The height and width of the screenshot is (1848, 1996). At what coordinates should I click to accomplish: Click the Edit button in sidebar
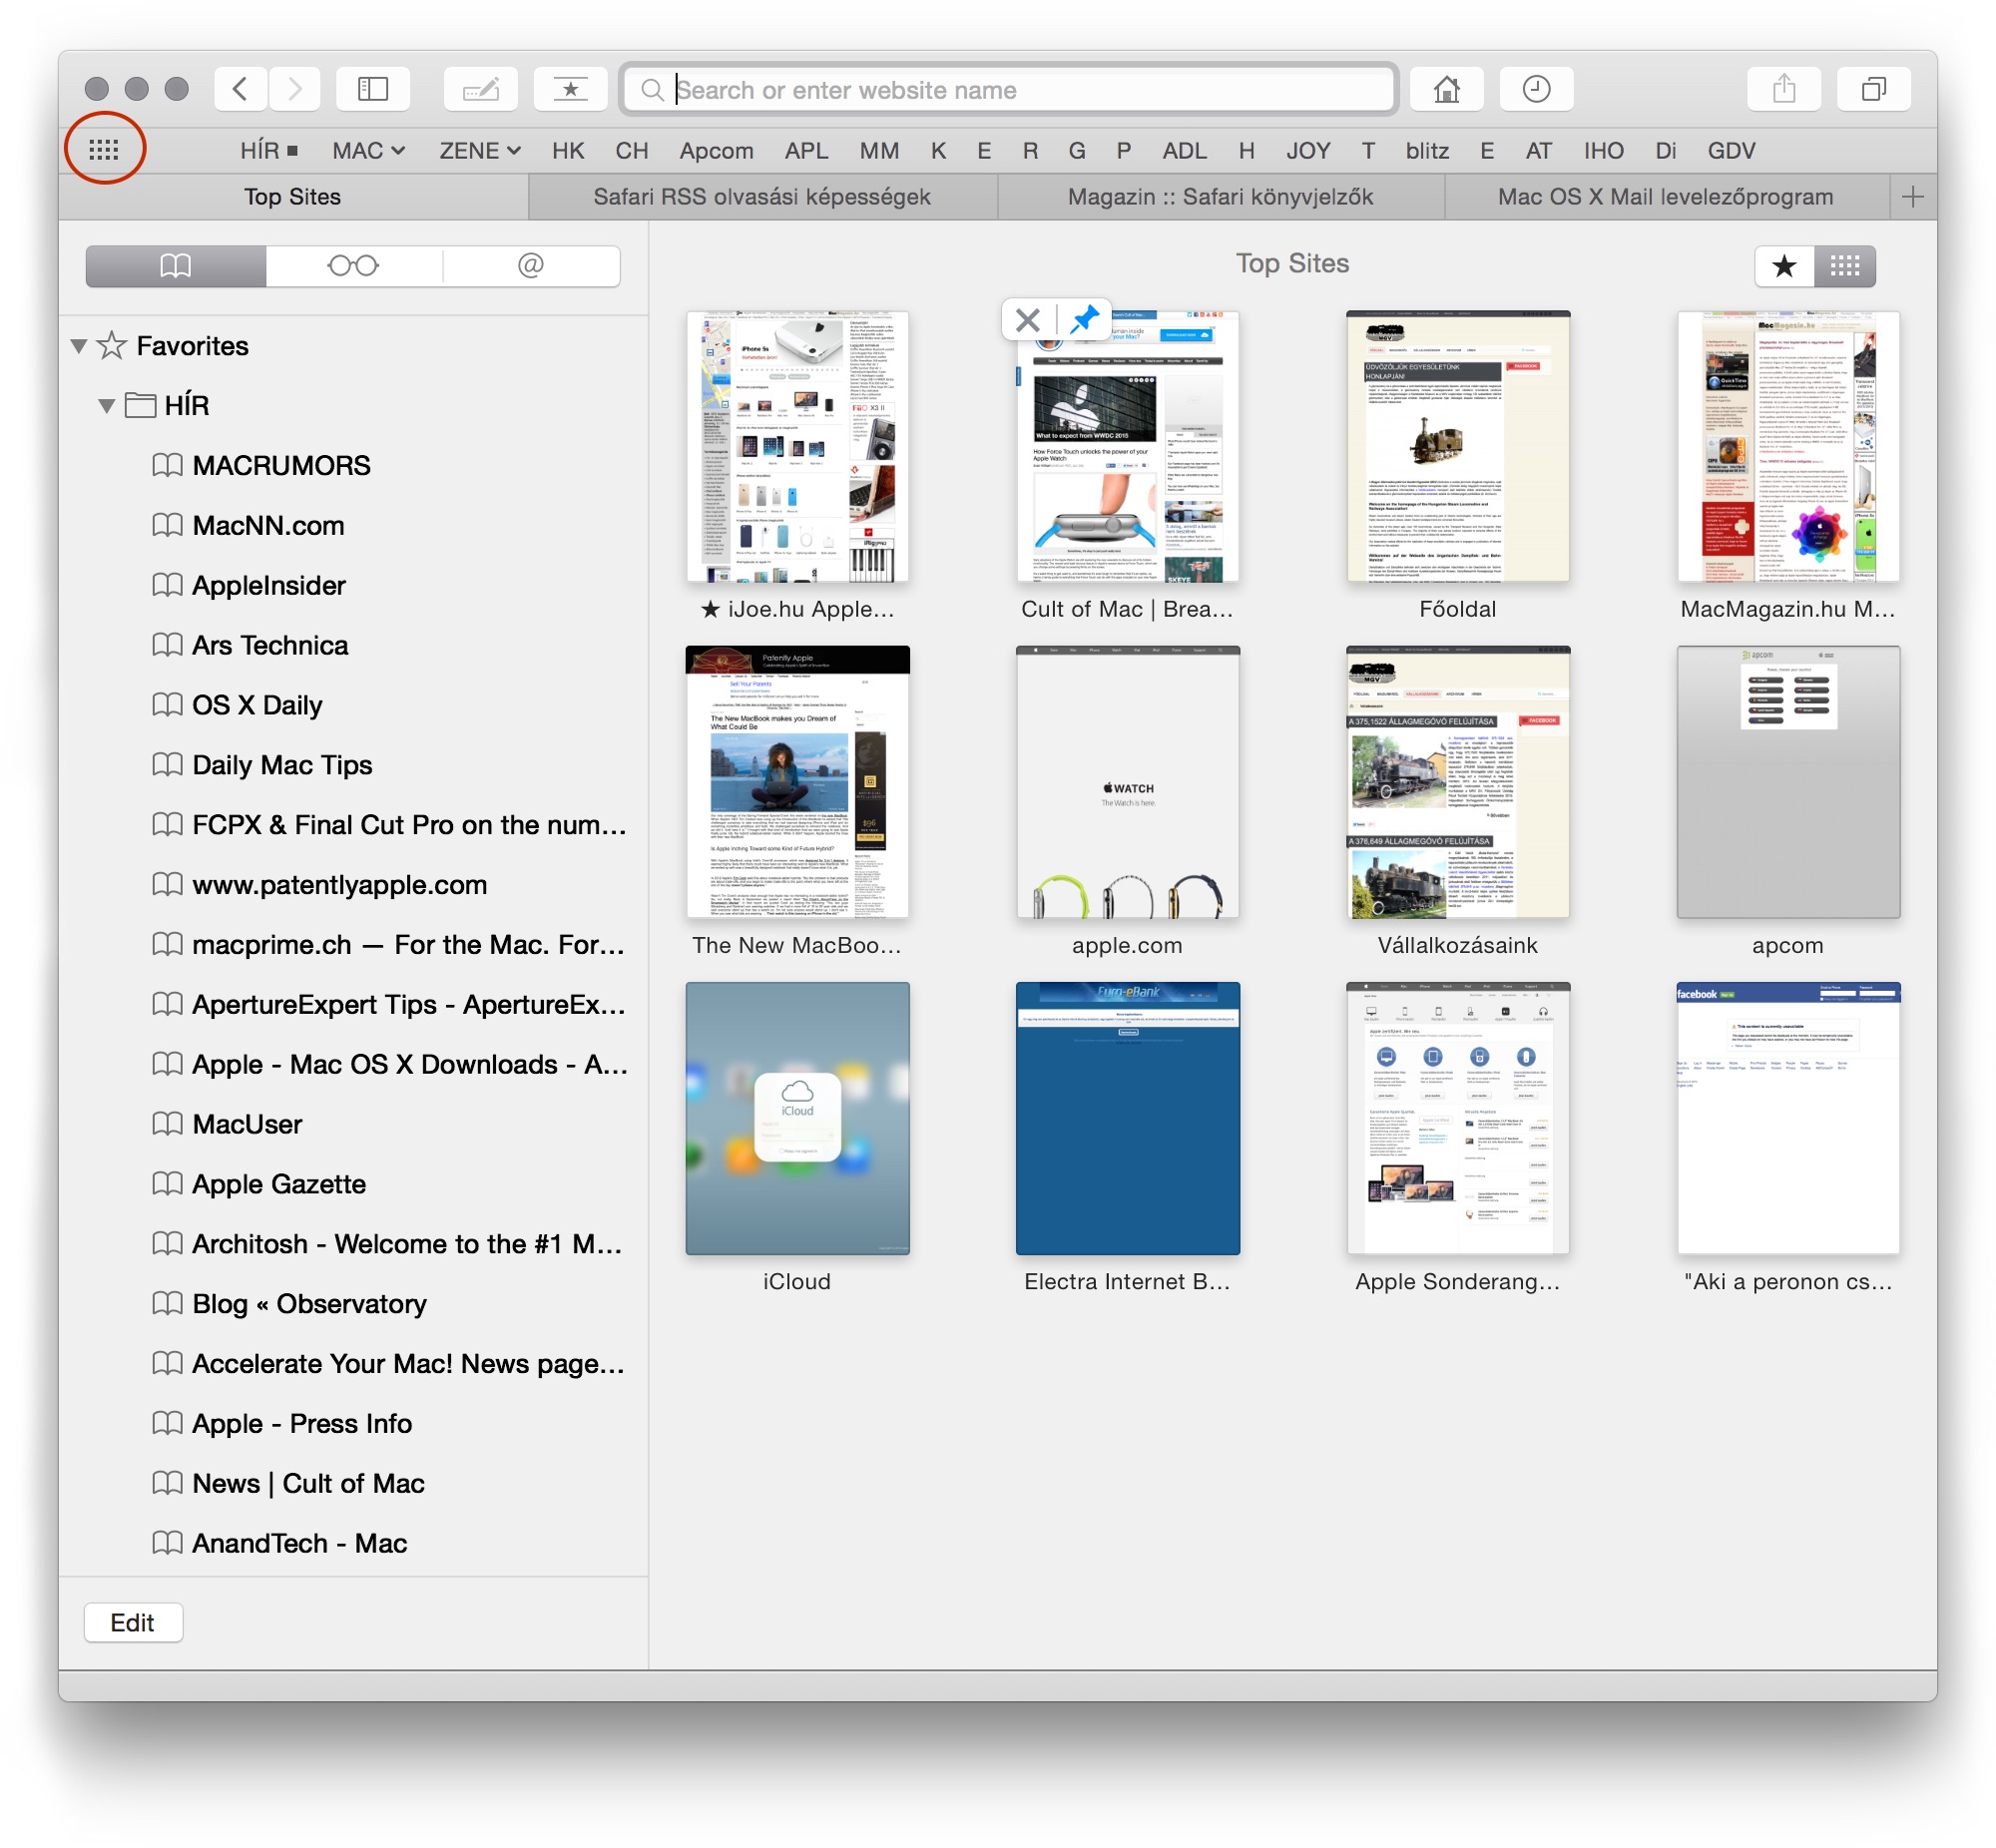tap(133, 1622)
